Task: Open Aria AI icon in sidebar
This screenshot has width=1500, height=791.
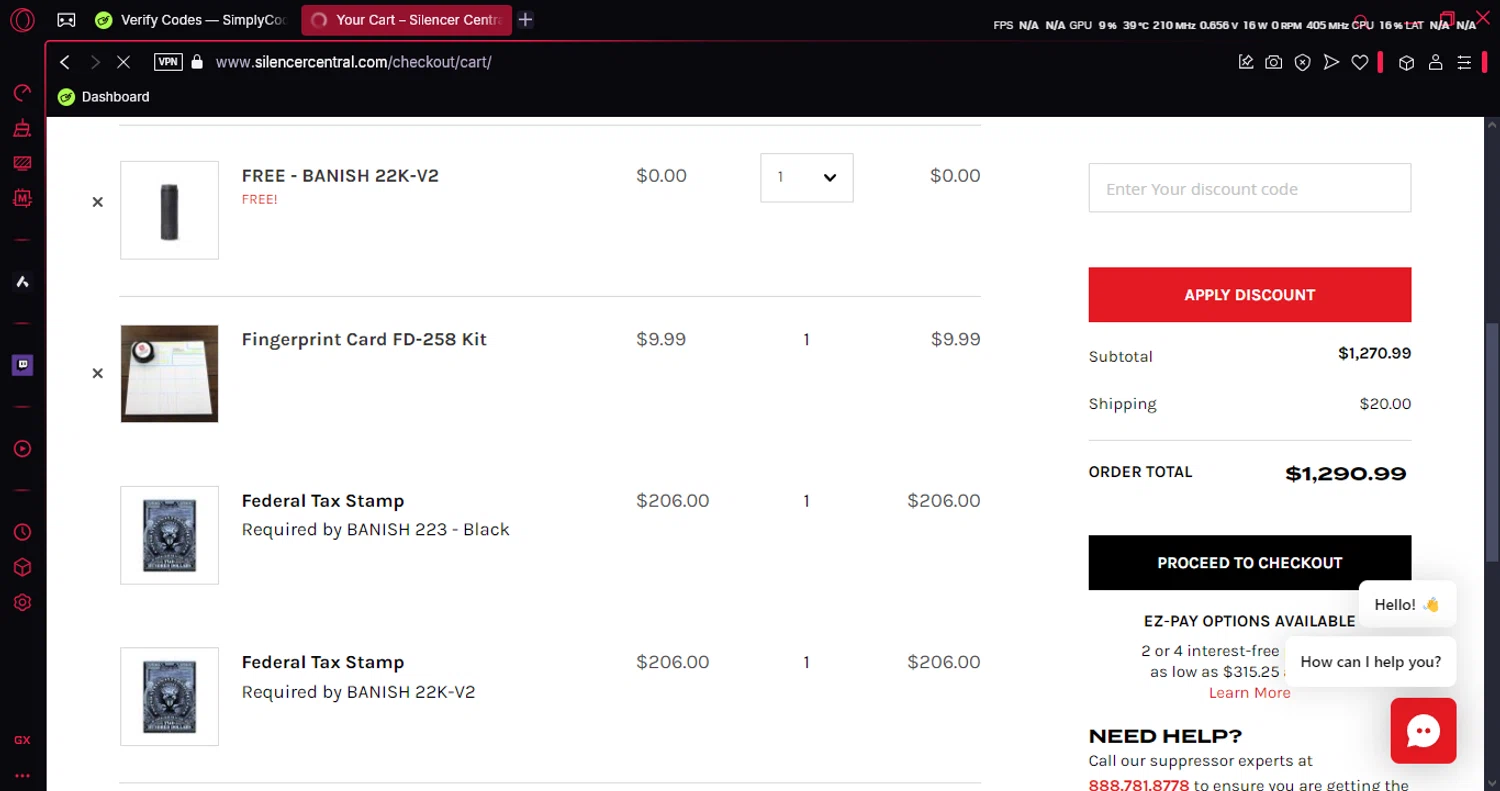Action: pos(22,198)
